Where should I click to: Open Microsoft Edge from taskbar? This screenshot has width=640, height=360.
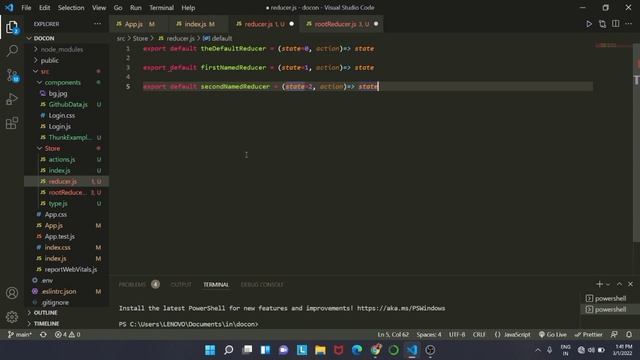tap(357, 350)
